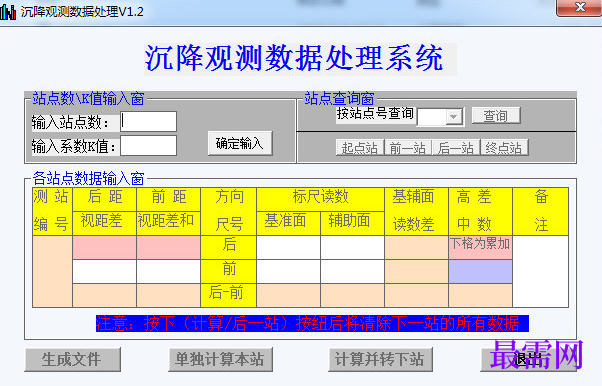Click the 后-前 row label
This screenshot has width=602, height=386.
coord(228,295)
